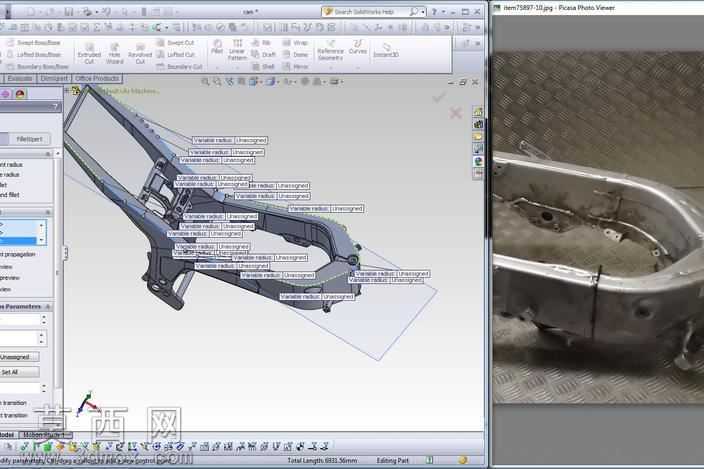Select the No preview option
This screenshot has height=469, width=704.
[x=5, y=289]
